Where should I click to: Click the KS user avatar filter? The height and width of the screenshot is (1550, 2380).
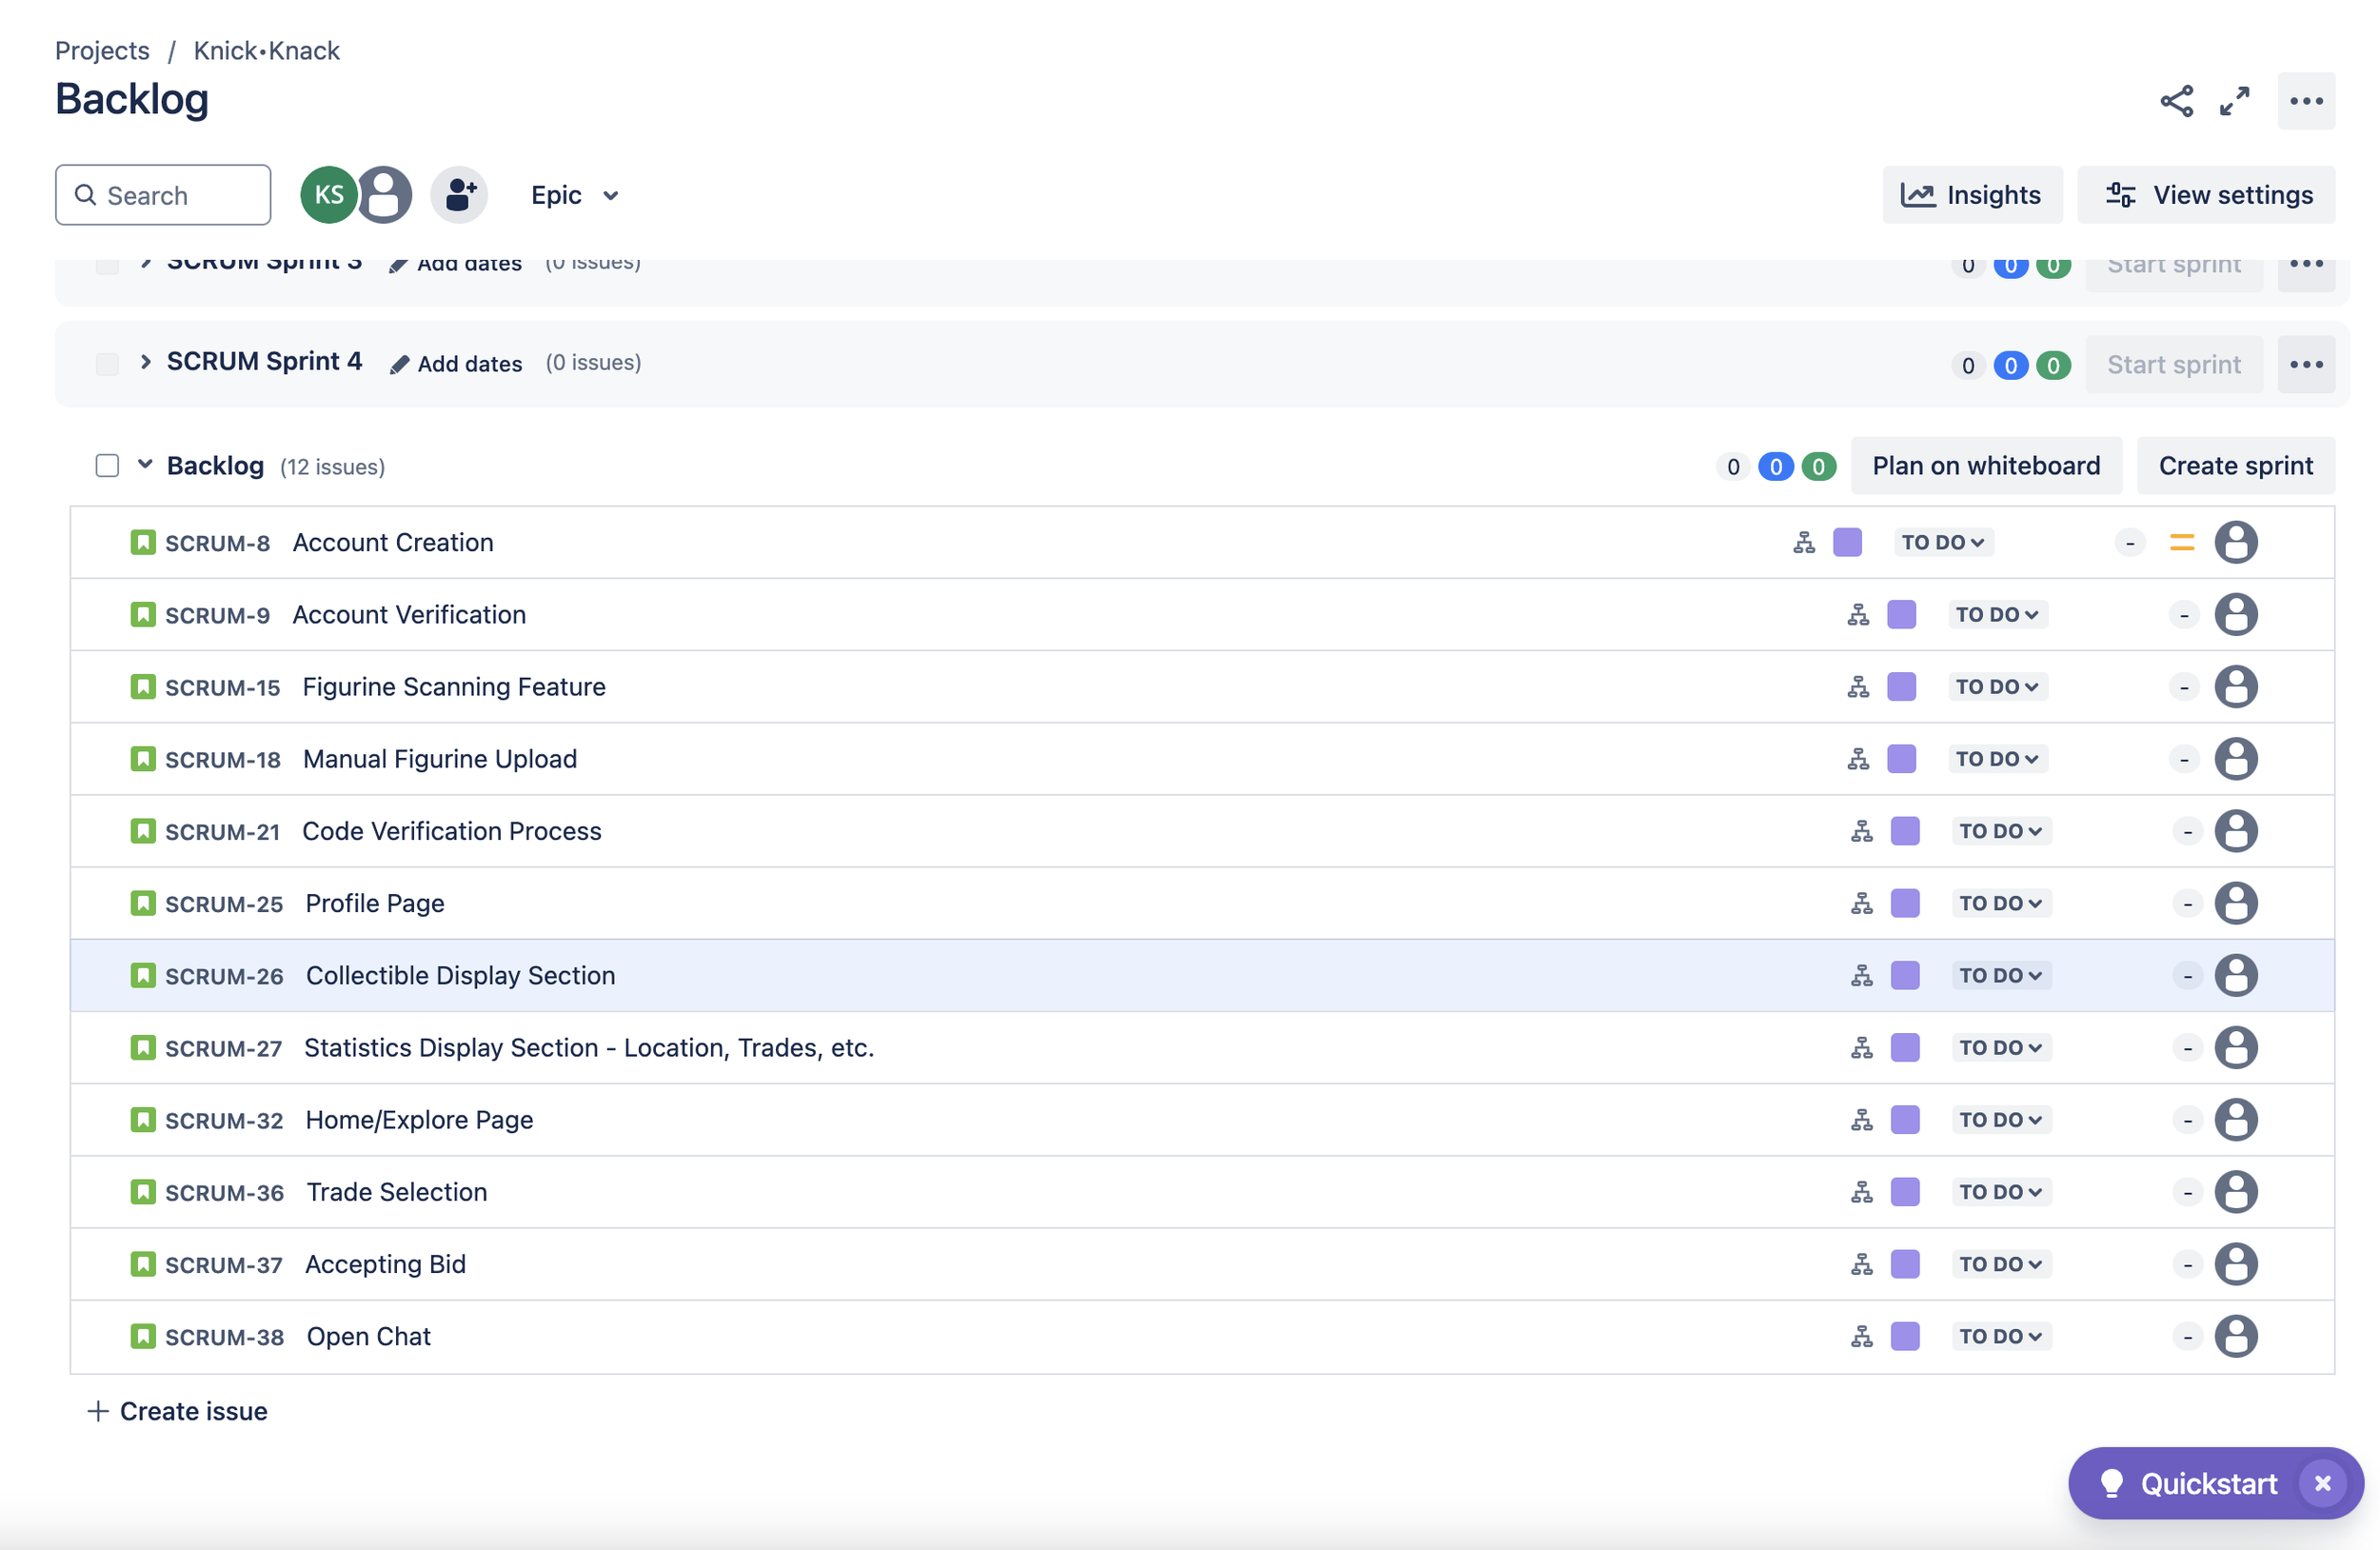tap(329, 195)
